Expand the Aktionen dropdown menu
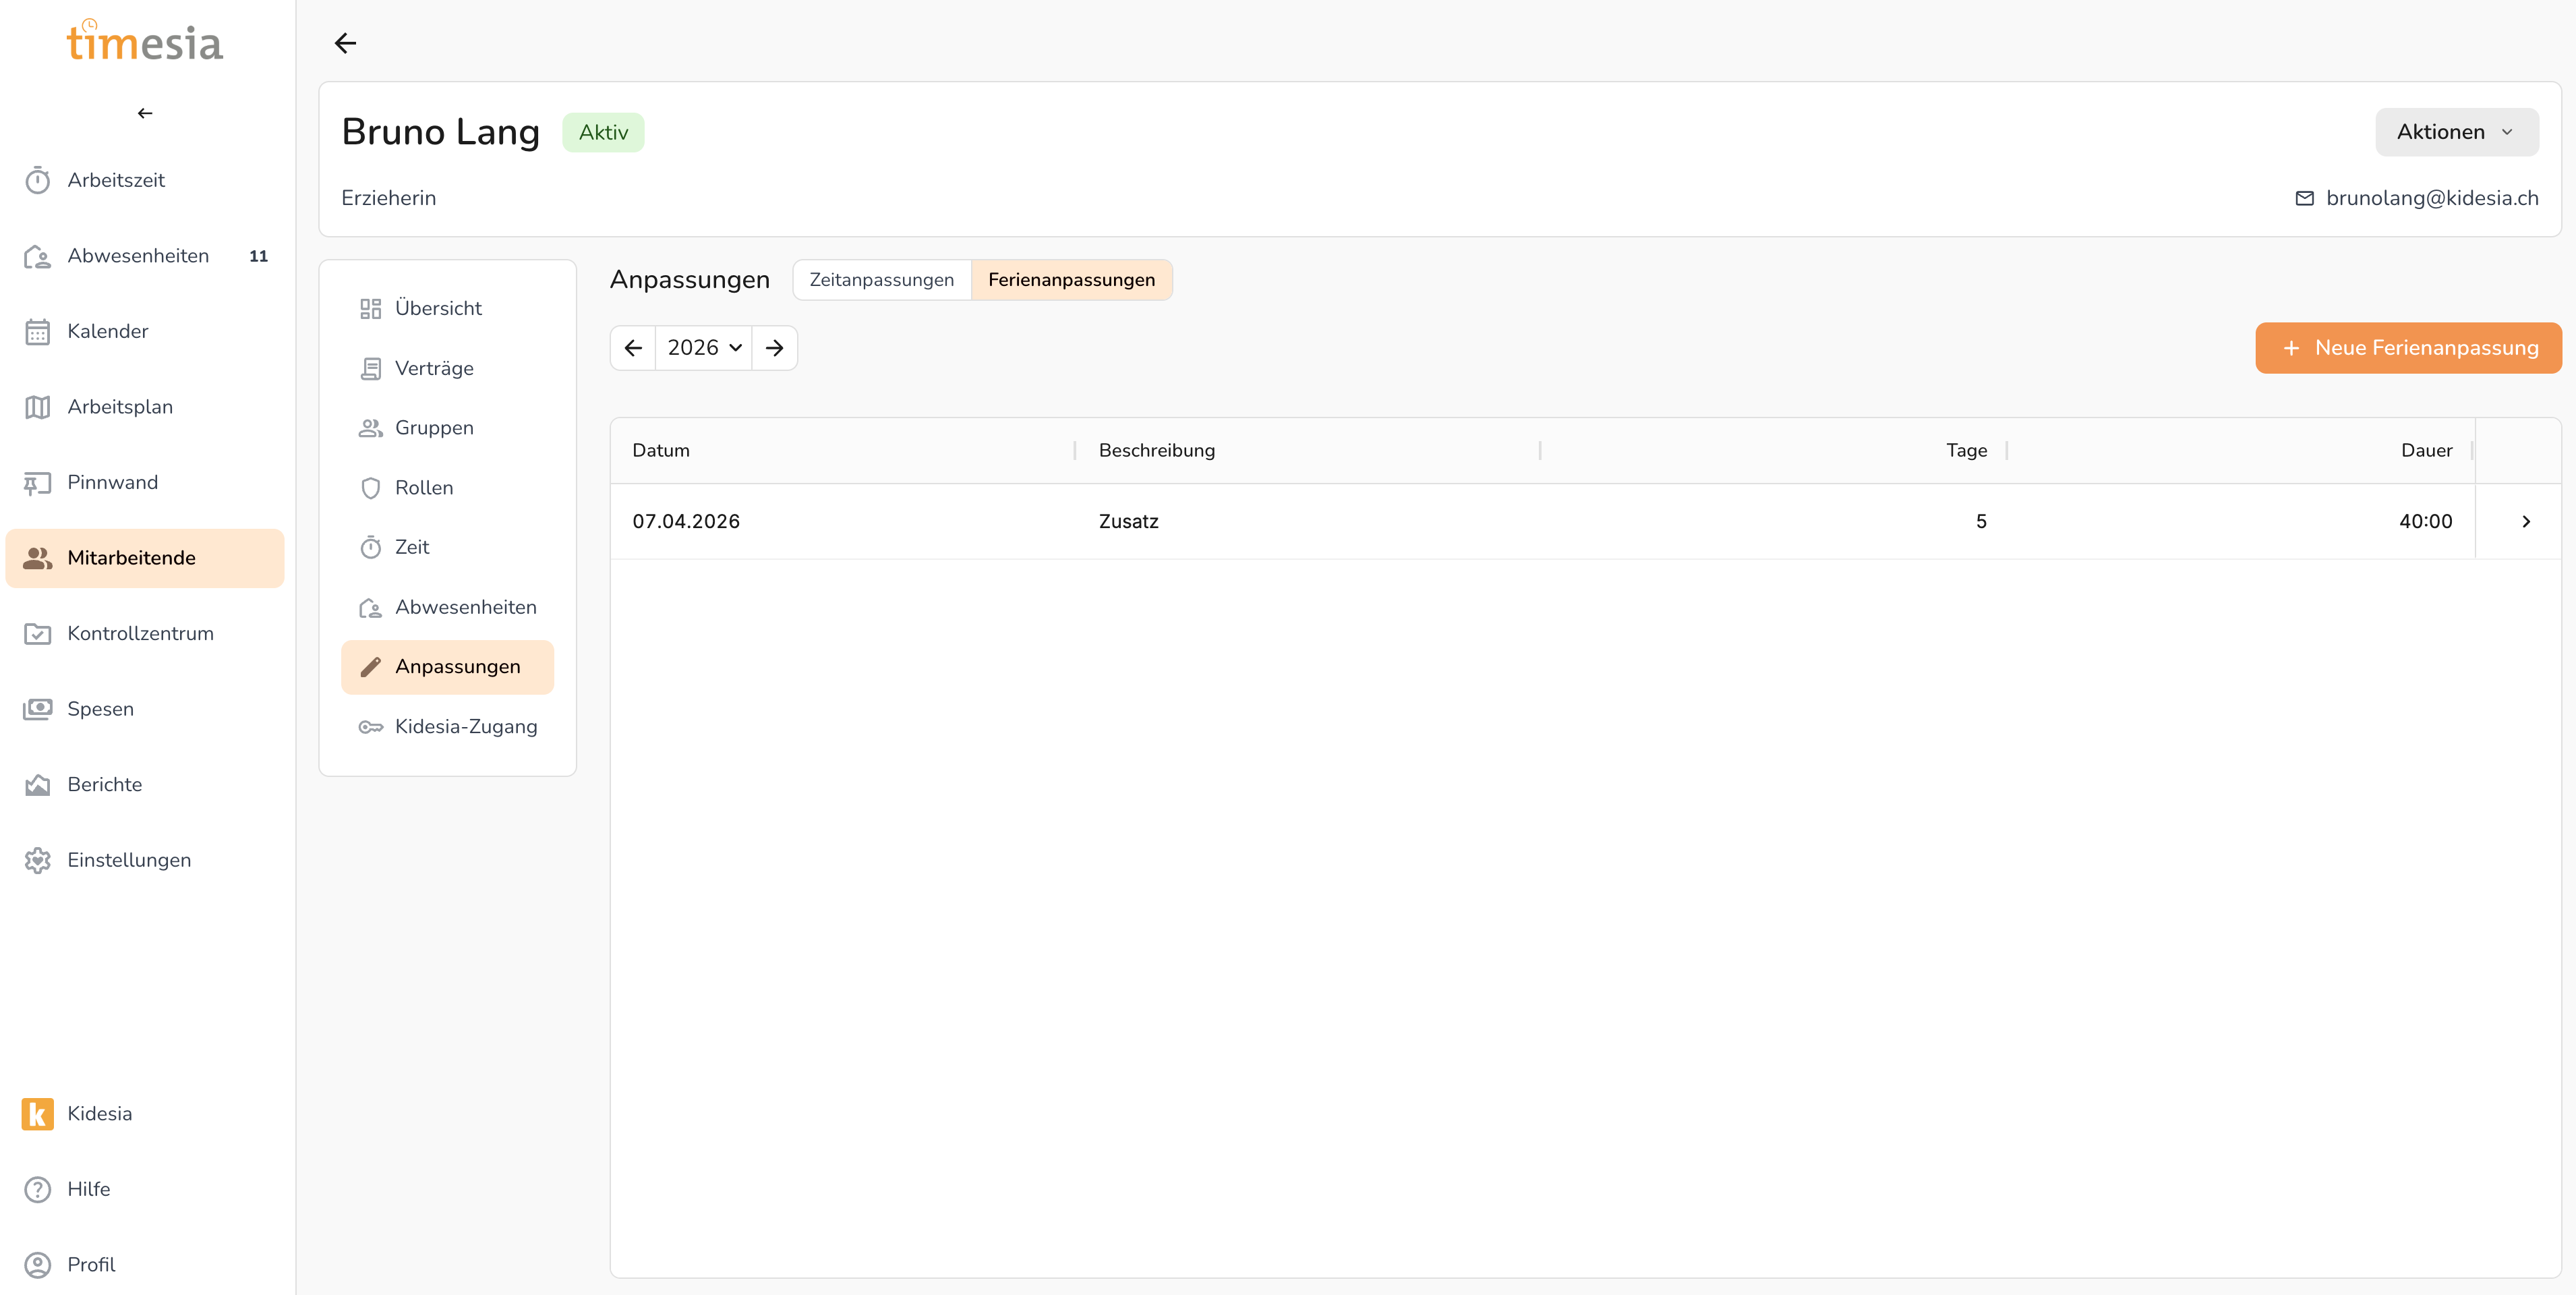 coord(2456,132)
